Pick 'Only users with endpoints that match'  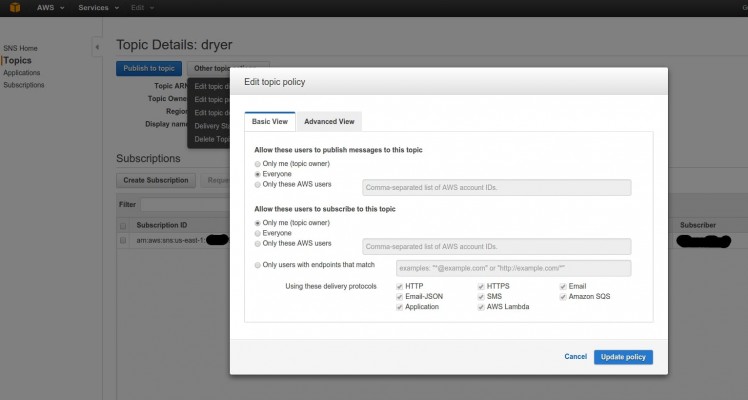(258, 265)
